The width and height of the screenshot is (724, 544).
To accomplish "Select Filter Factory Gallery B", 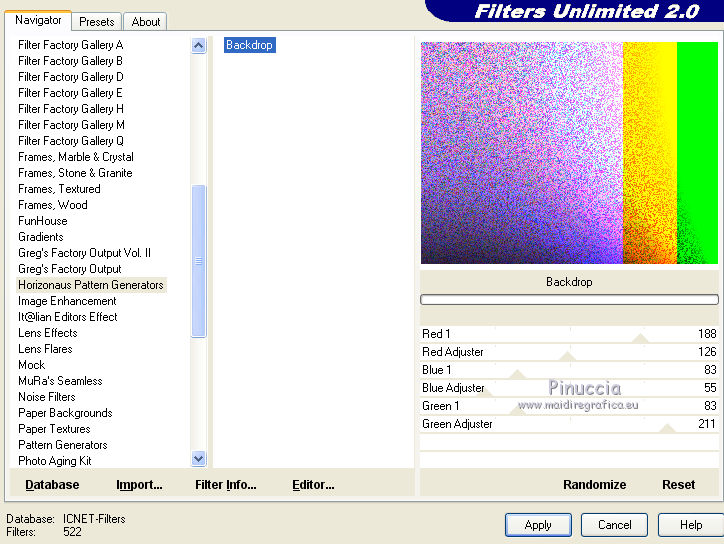I will point(70,61).
